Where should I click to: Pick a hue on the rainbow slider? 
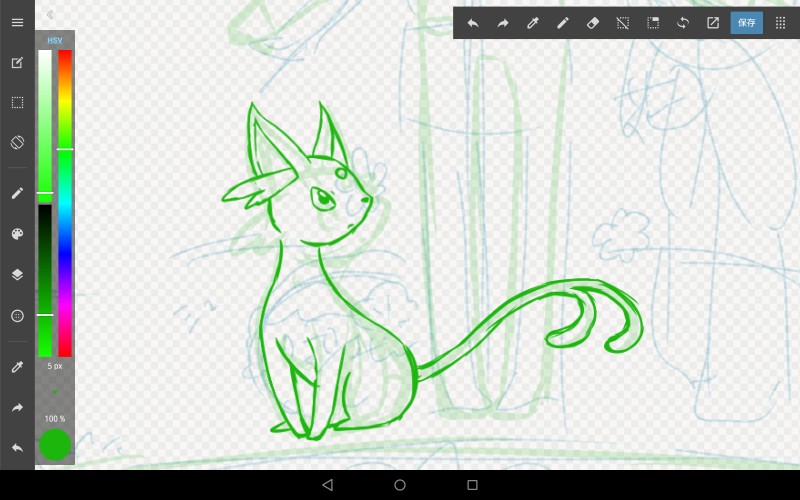coord(65,203)
